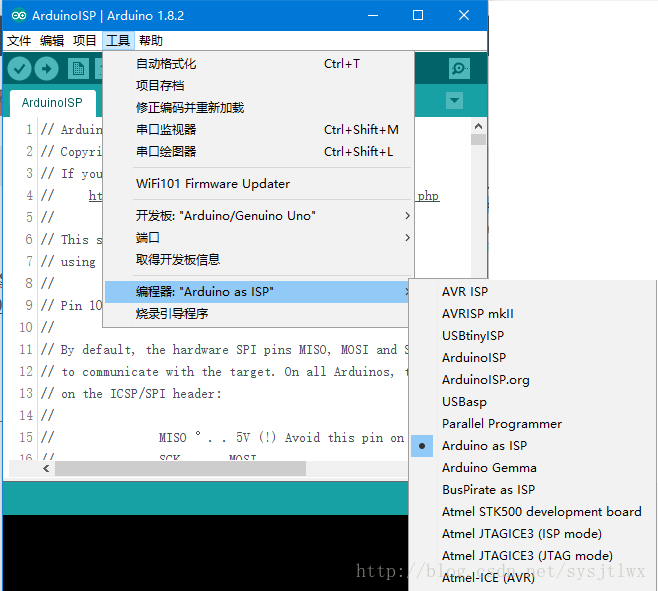Expand 编程器 Arduino as ISP submenu

coord(257,292)
